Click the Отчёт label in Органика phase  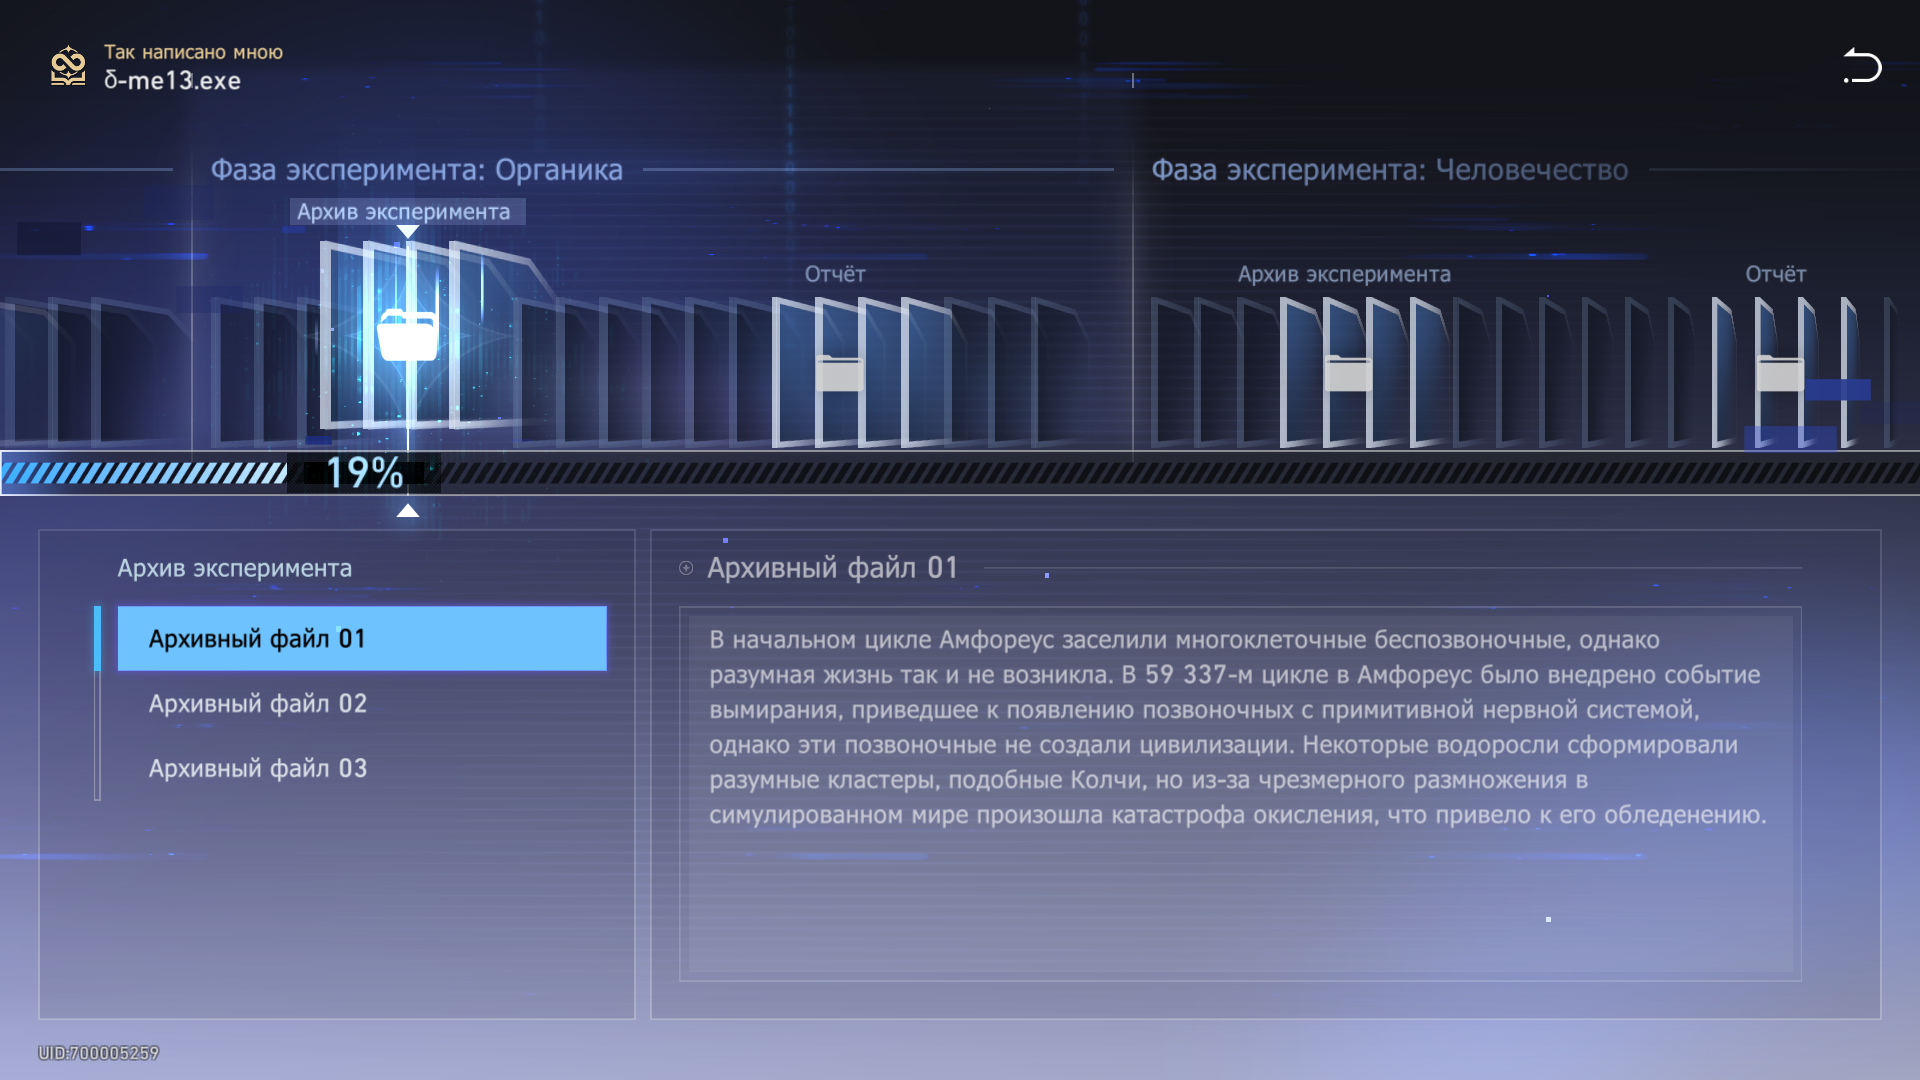pyautogui.click(x=835, y=274)
